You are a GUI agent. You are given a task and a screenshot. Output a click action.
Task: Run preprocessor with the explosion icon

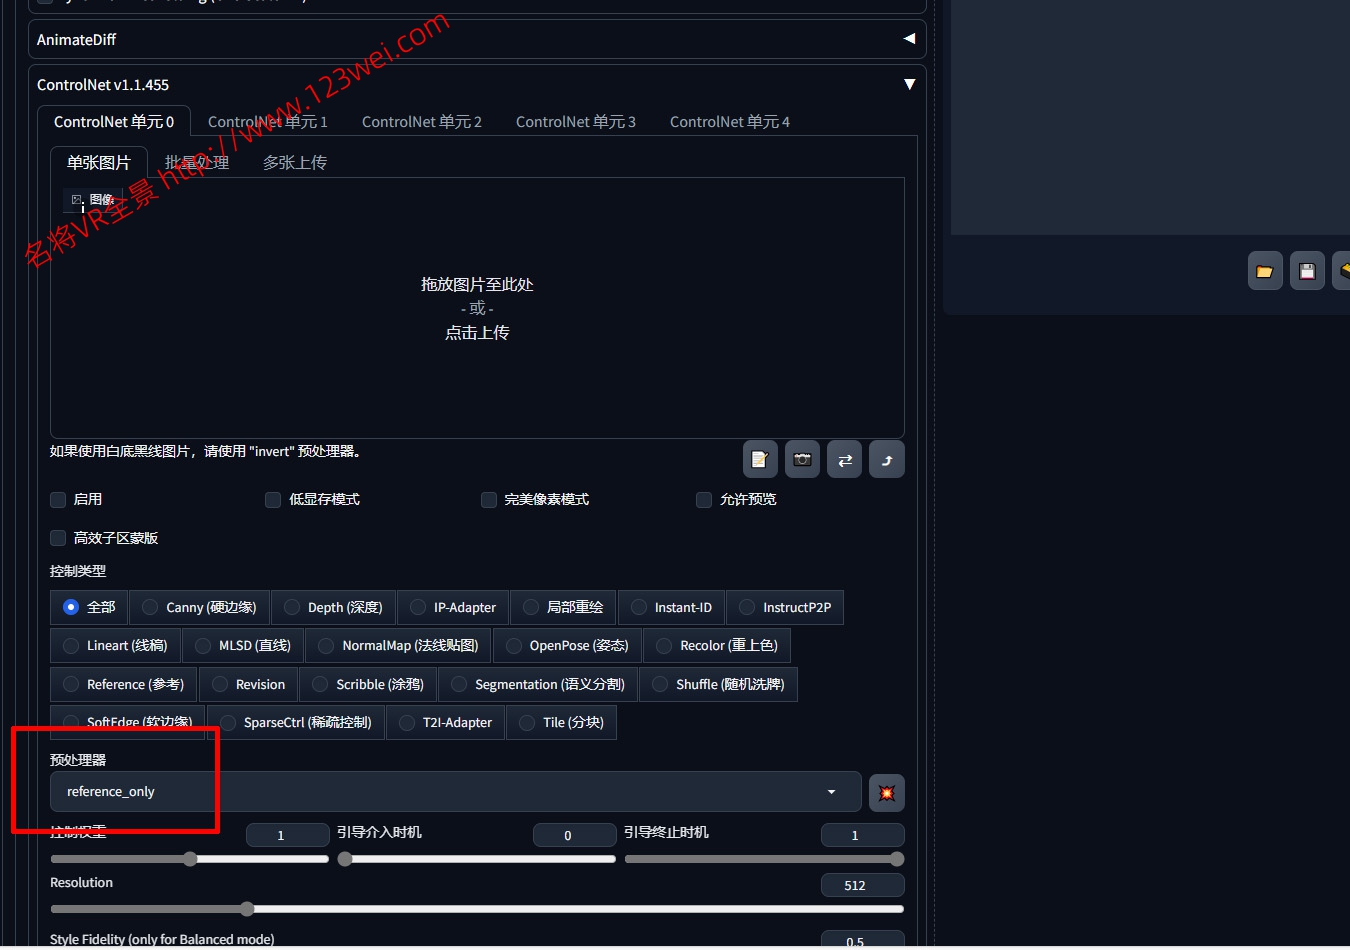[x=886, y=793]
